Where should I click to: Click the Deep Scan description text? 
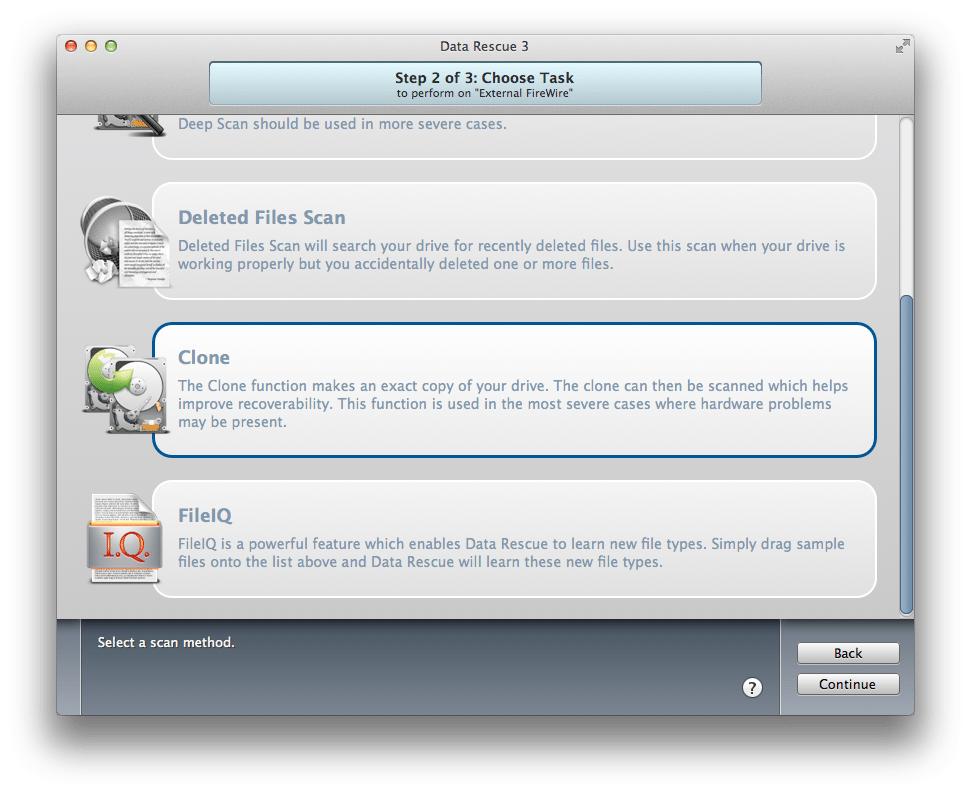[x=343, y=124]
